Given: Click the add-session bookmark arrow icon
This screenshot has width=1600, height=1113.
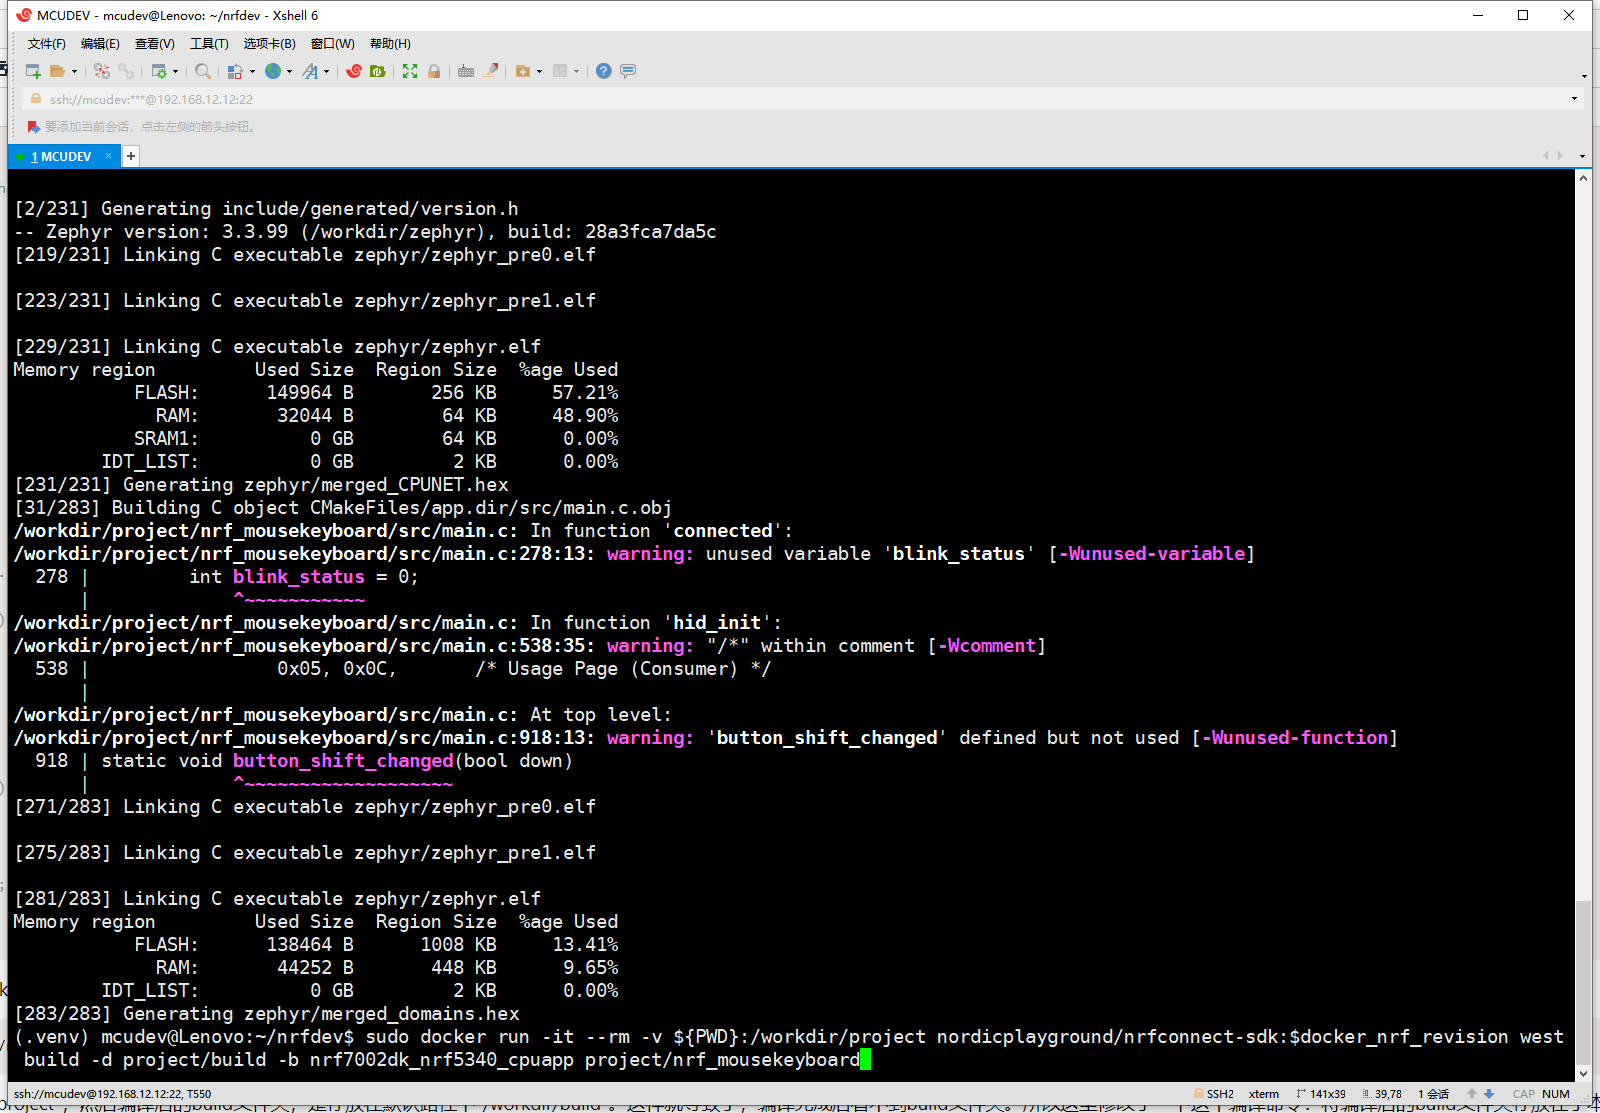Looking at the screenshot, I should (34, 127).
